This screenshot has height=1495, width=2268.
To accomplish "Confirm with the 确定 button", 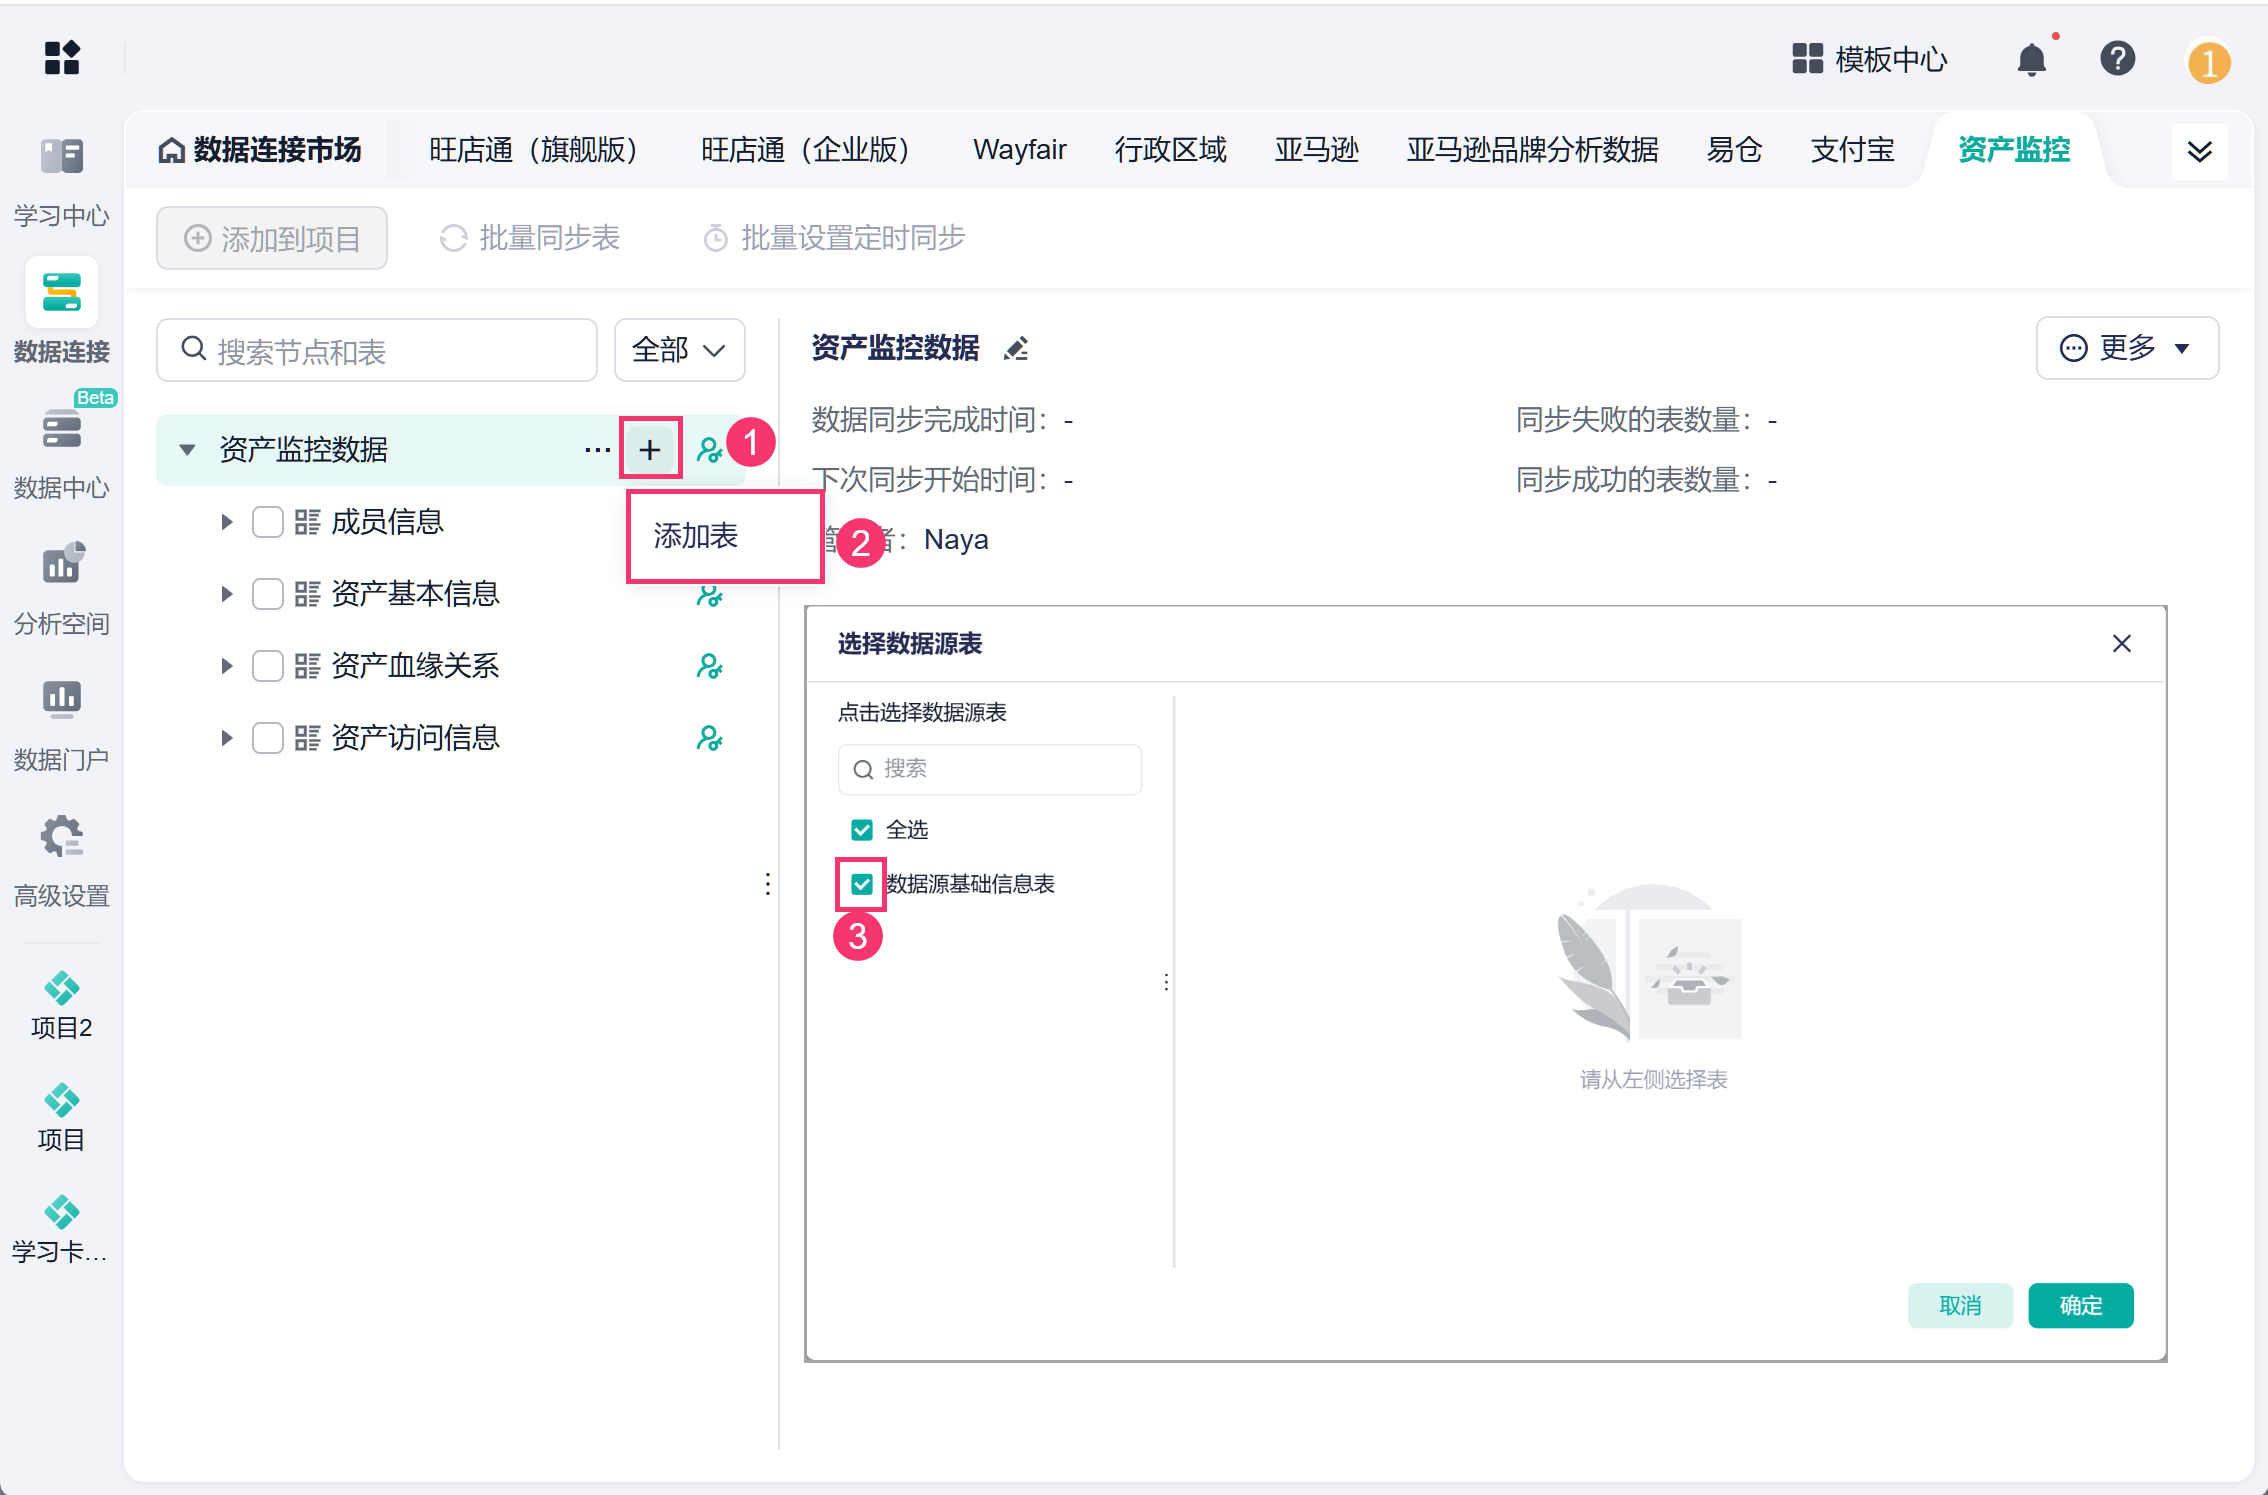I will 2081,1305.
